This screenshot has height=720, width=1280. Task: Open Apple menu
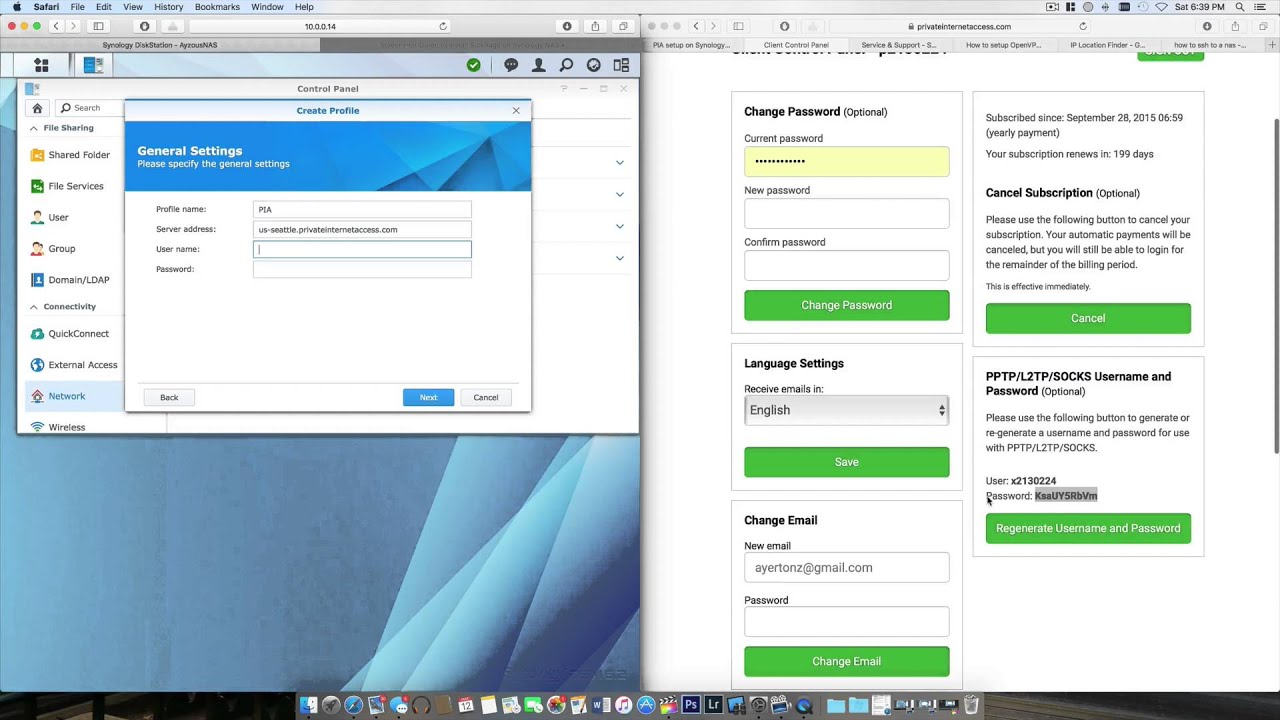(x=16, y=7)
